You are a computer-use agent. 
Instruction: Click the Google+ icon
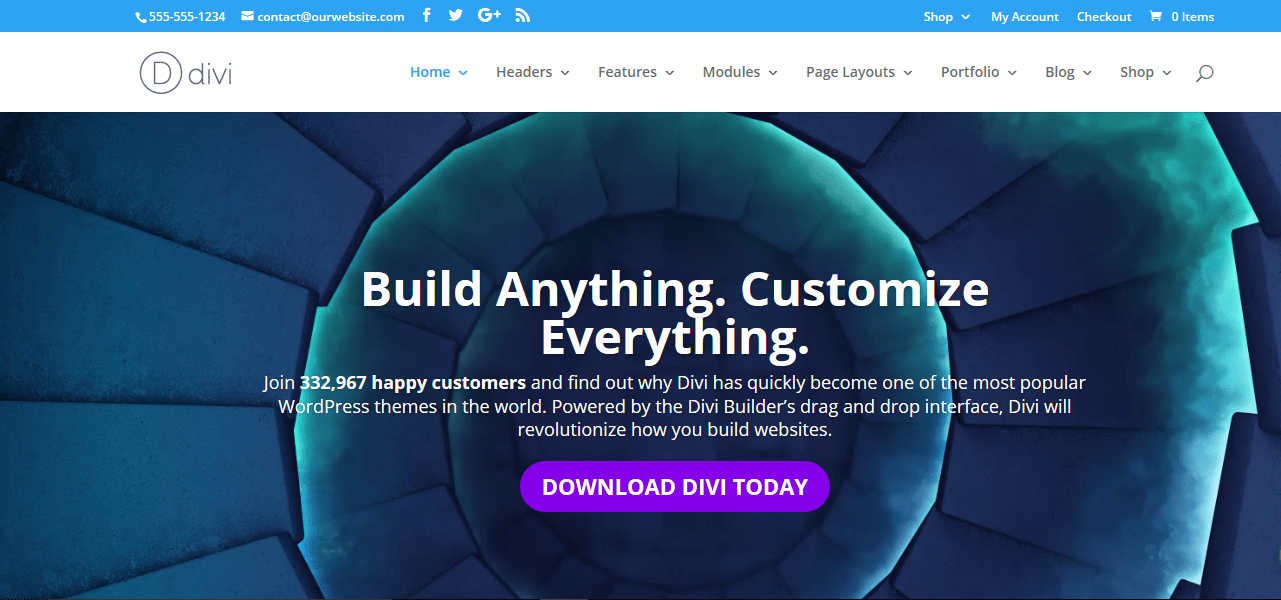pos(489,15)
